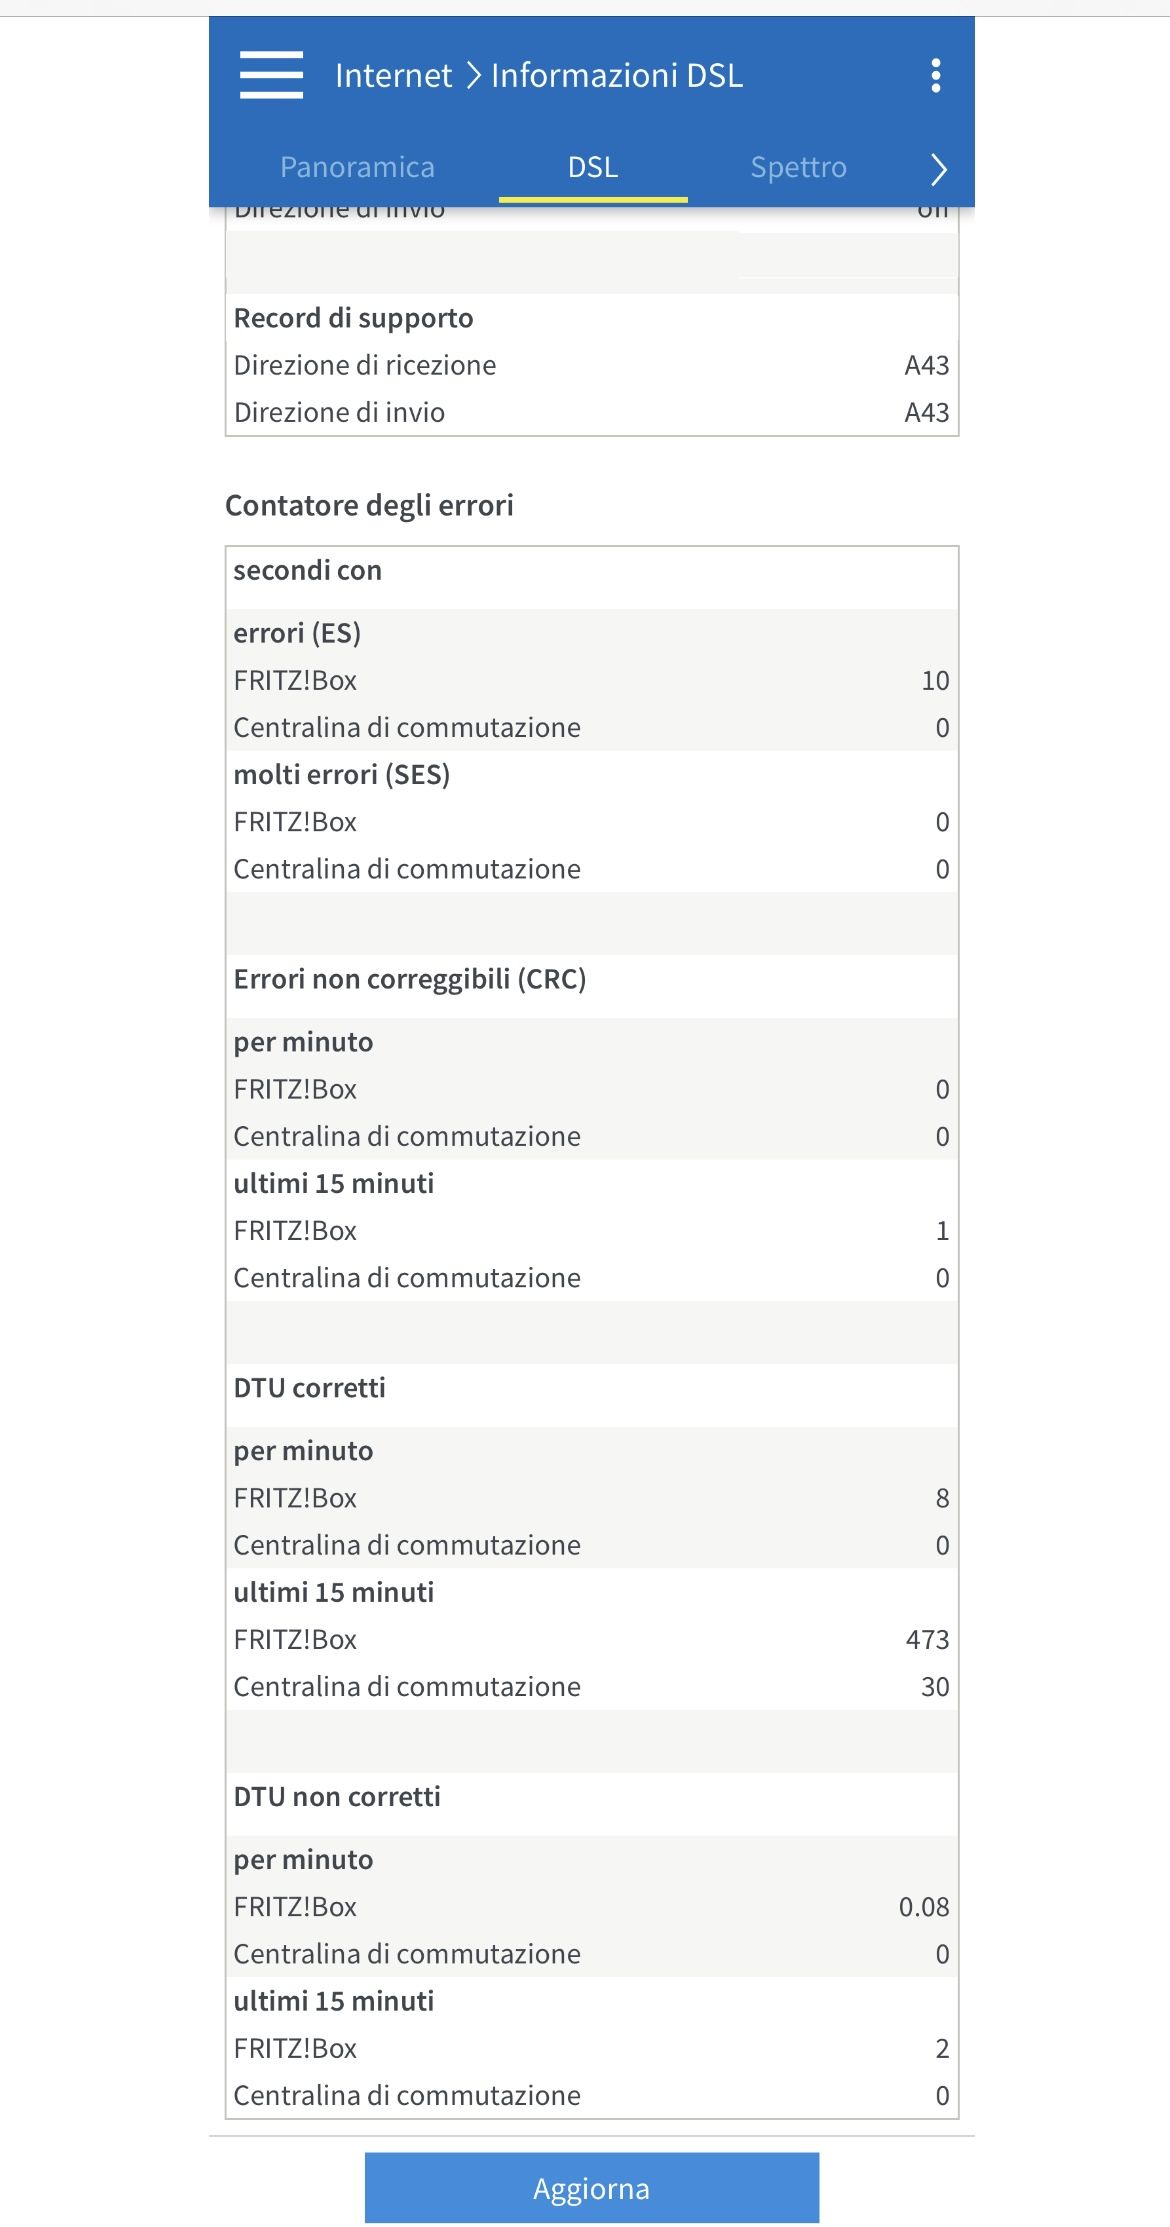Switch to the Panoramica tab
This screenshot has width=1170, height=2227.
[357, 167]
